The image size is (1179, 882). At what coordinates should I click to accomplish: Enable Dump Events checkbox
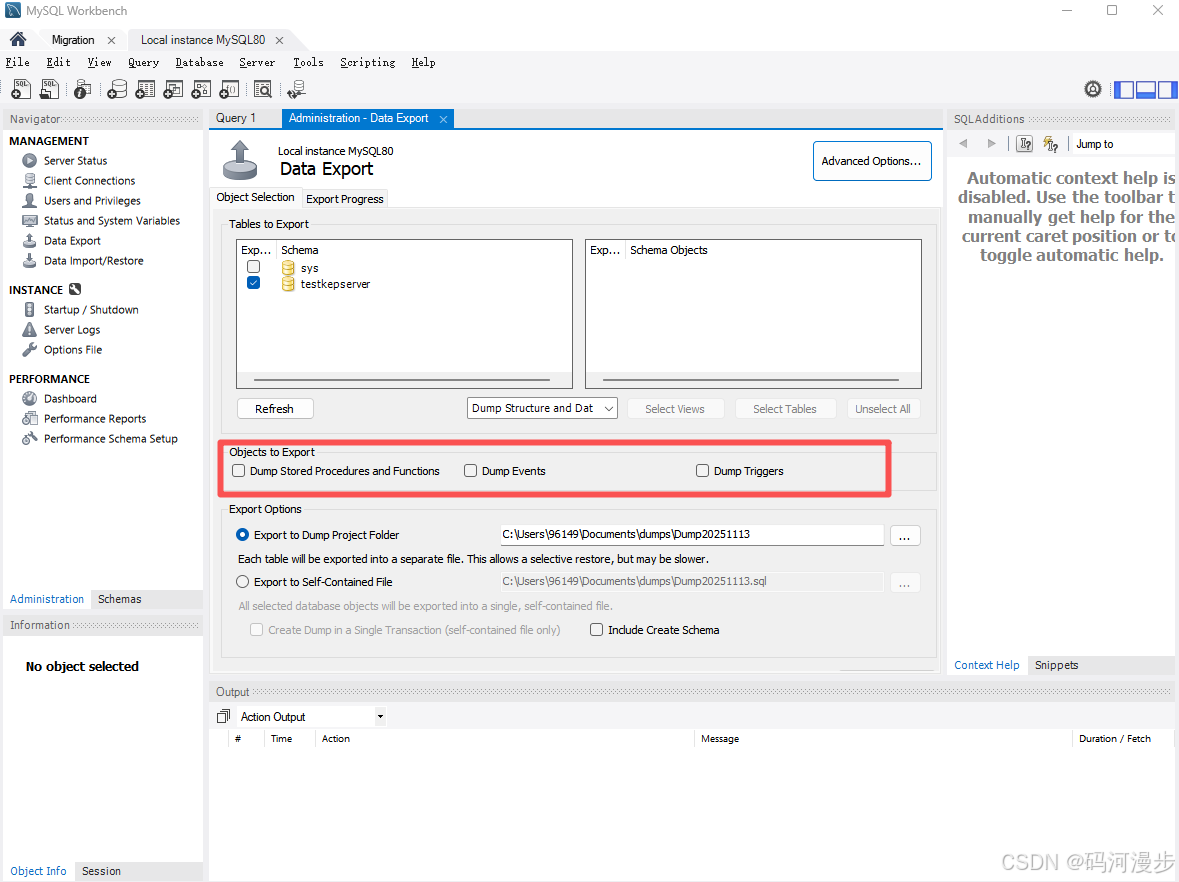click(471, 471)
